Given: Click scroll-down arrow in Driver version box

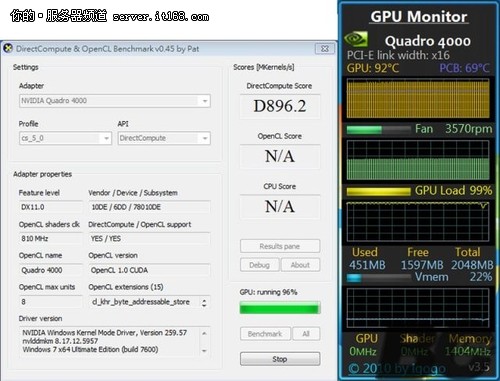Looking at the screenshot, I should (204, 351).
